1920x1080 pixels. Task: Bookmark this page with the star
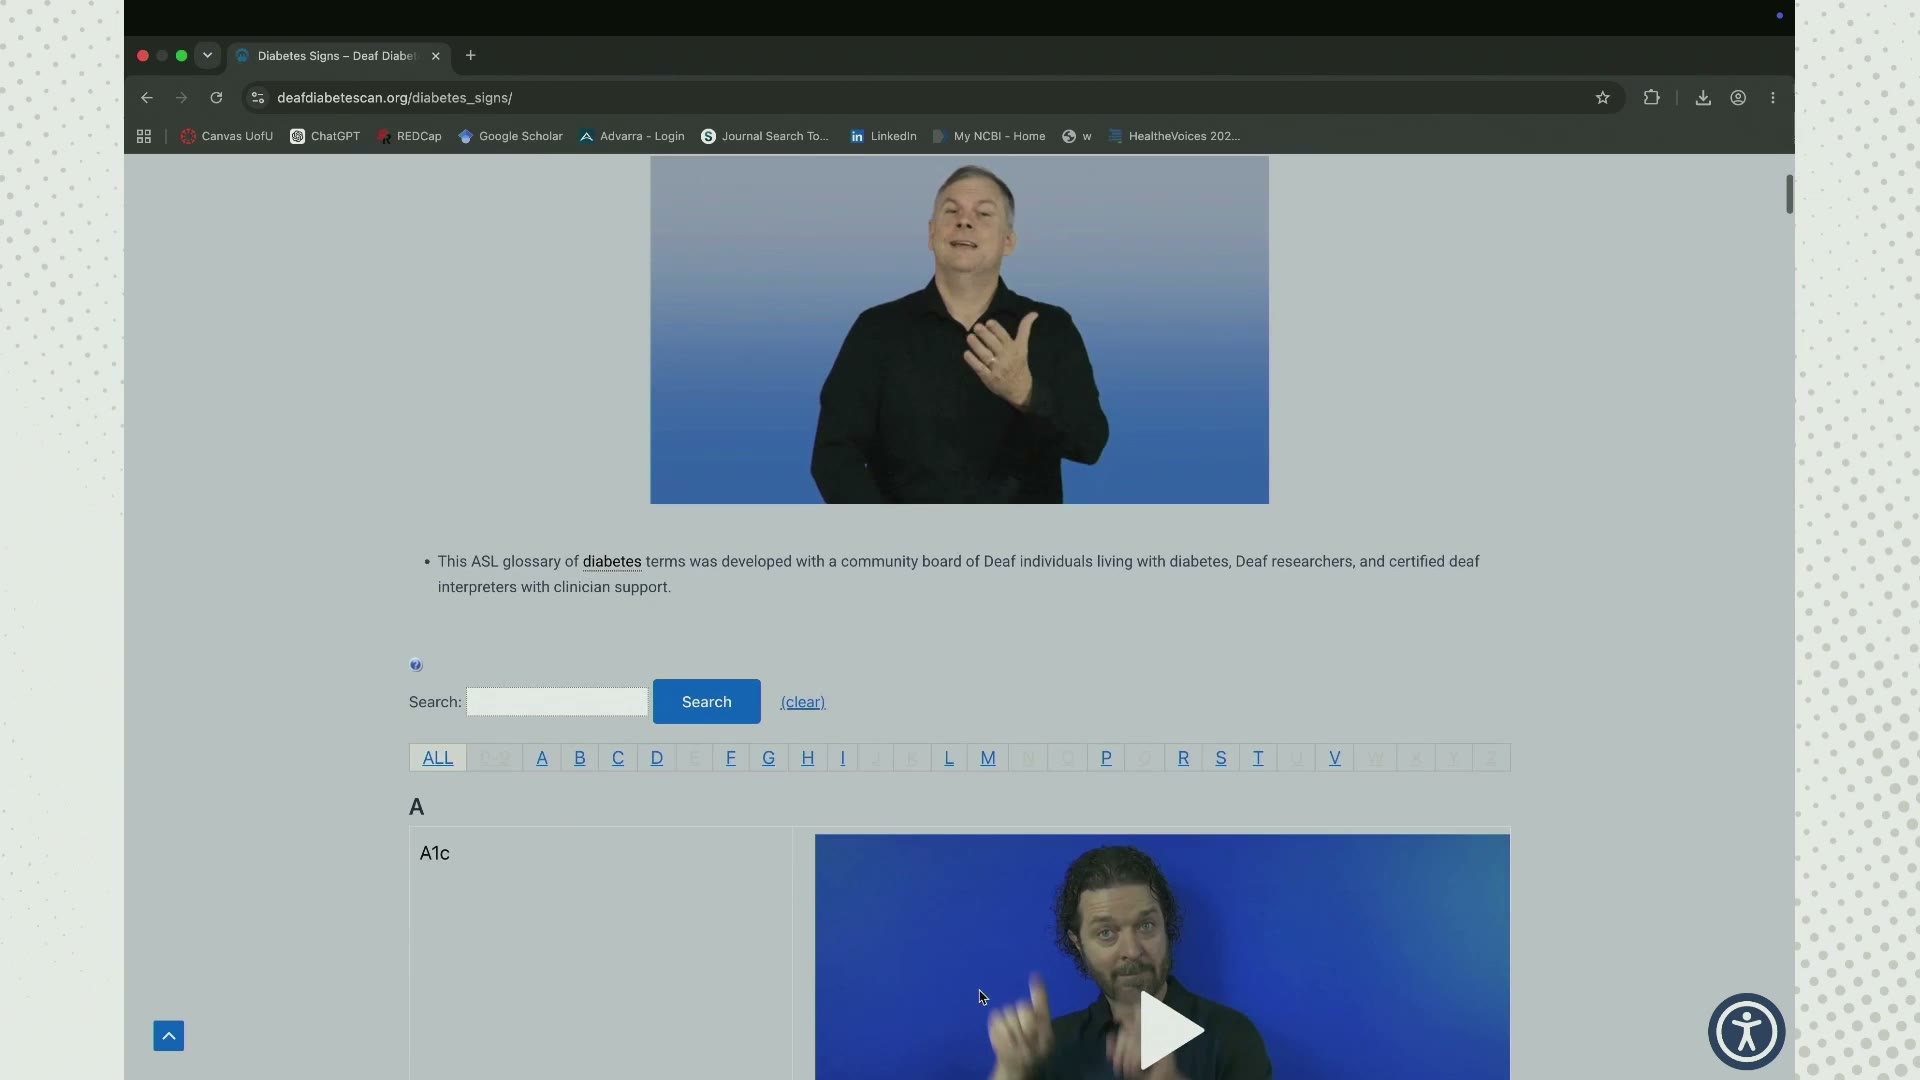[x=1603, y=98]
